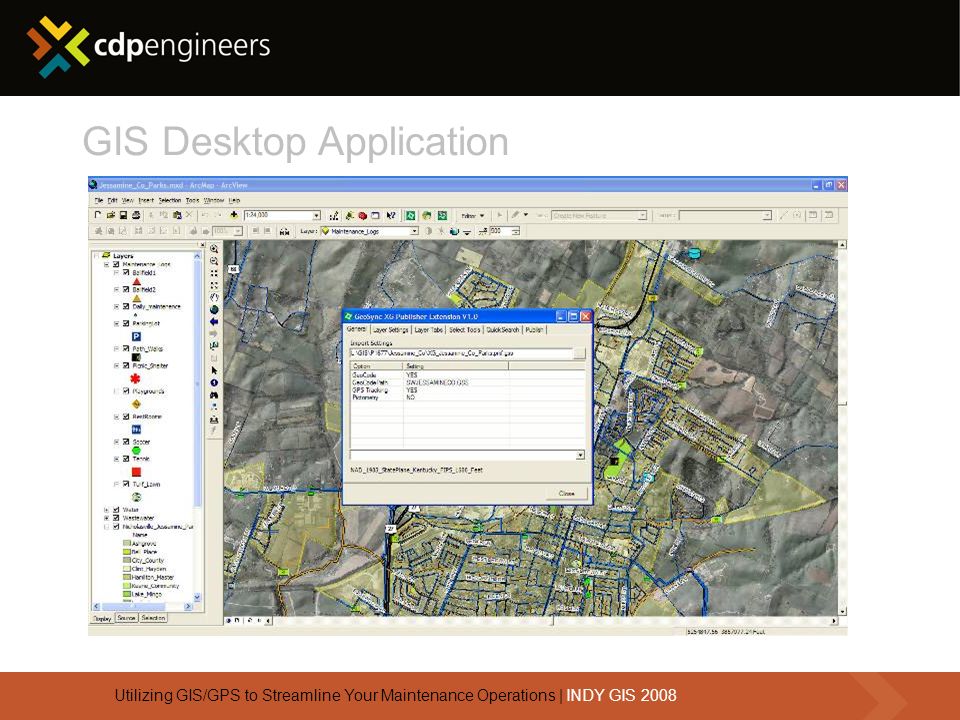Select the Find binoculars tool
The width and height of the screenshot is (960, 720).
[x=214, y=395]
